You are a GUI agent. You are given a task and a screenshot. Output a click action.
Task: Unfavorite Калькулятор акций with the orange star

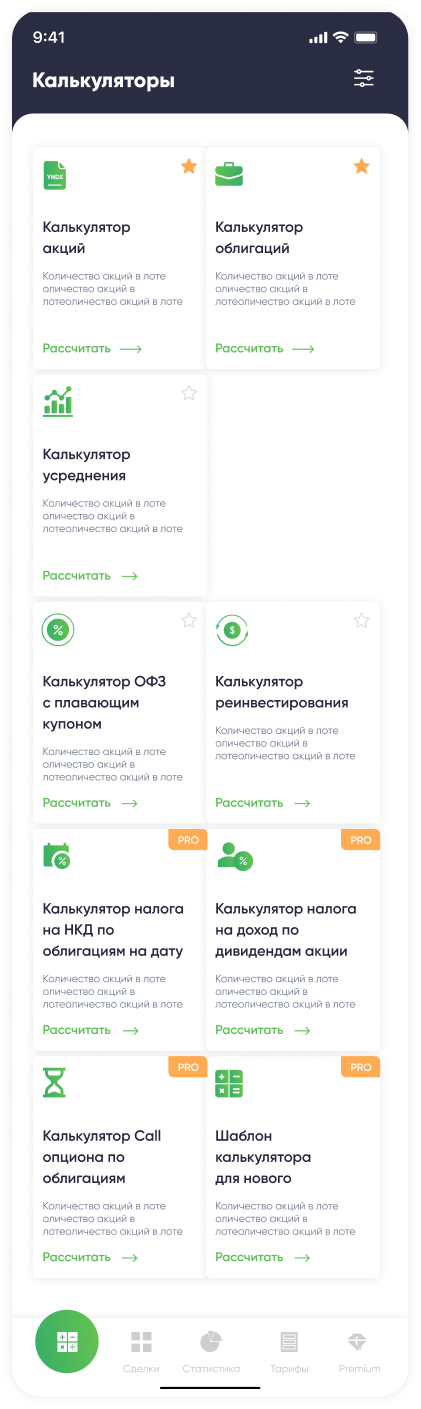coord(189,166)
